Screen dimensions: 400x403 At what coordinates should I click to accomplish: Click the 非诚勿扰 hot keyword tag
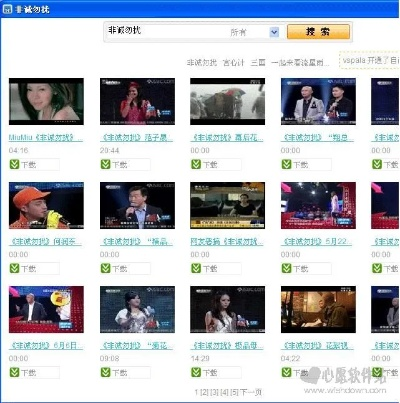(202, 63)
